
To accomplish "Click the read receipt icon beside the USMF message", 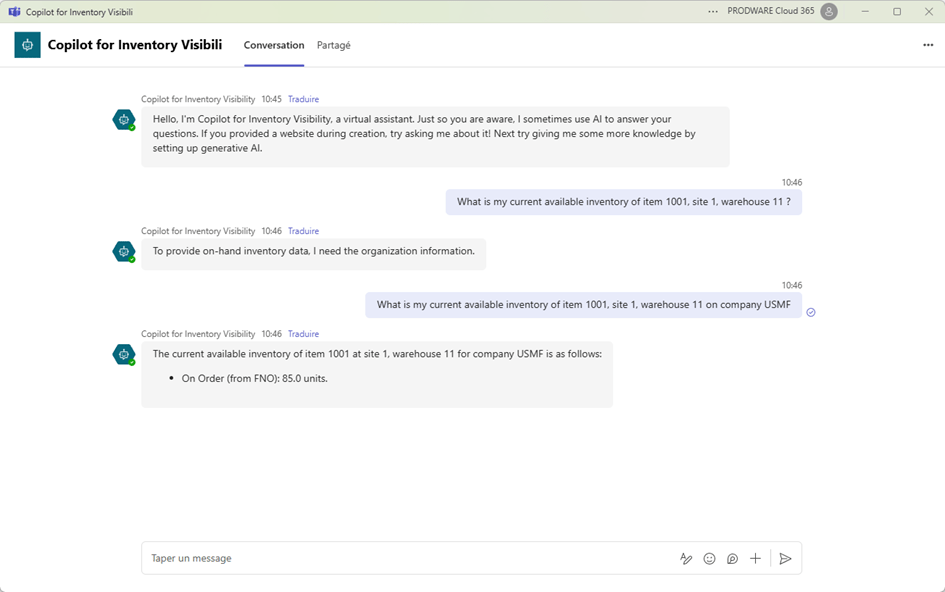I will (811, 312).
